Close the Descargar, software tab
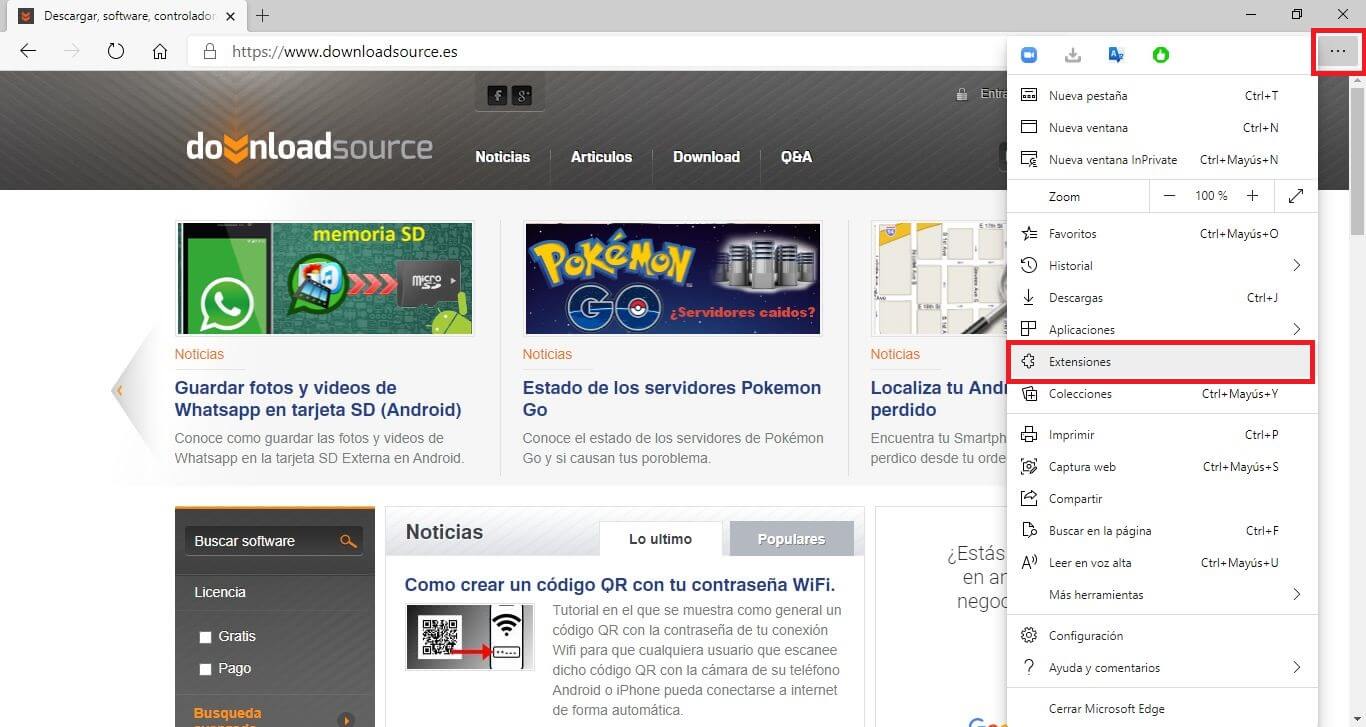Image resolution: width=1366 pixels, height=727 pixels. [229, 16]
